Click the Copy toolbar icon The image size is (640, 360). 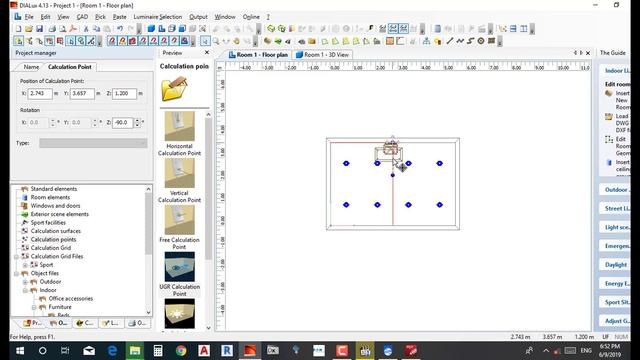tap(96, 29)
